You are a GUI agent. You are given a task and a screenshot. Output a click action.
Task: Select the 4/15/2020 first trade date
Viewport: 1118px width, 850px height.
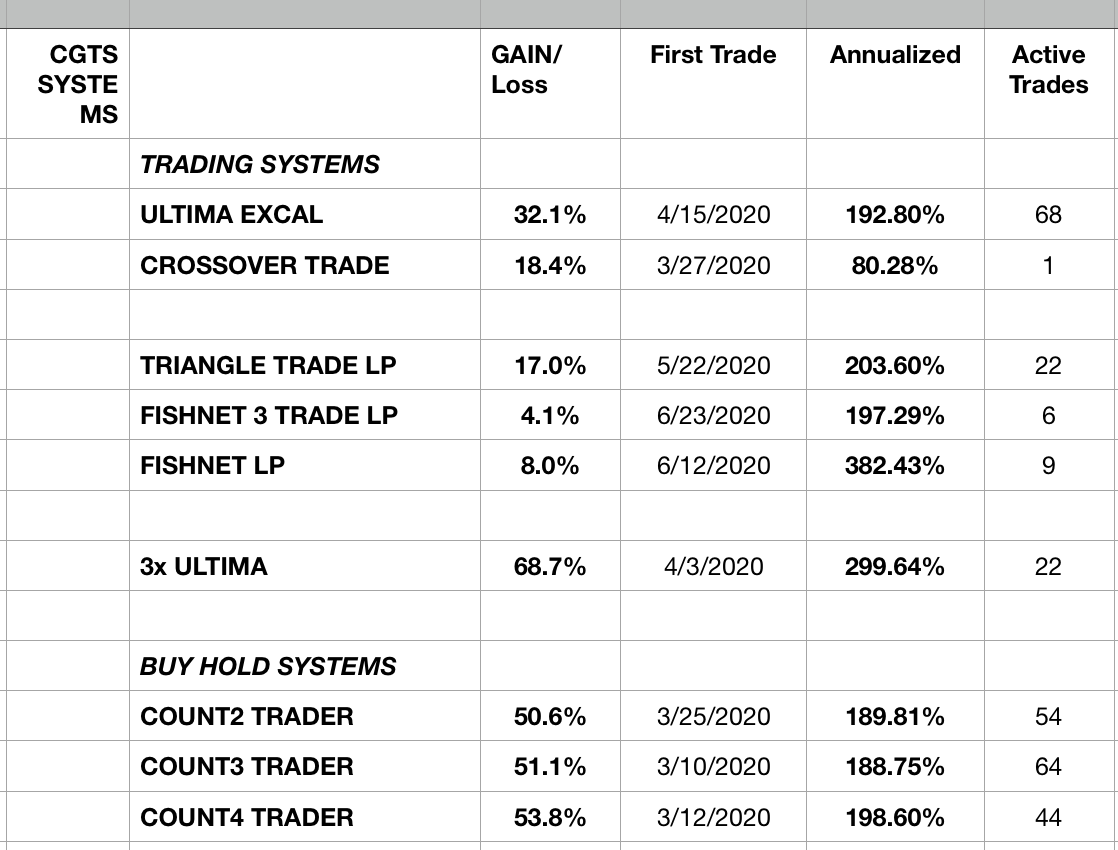(x=713, y=214)
